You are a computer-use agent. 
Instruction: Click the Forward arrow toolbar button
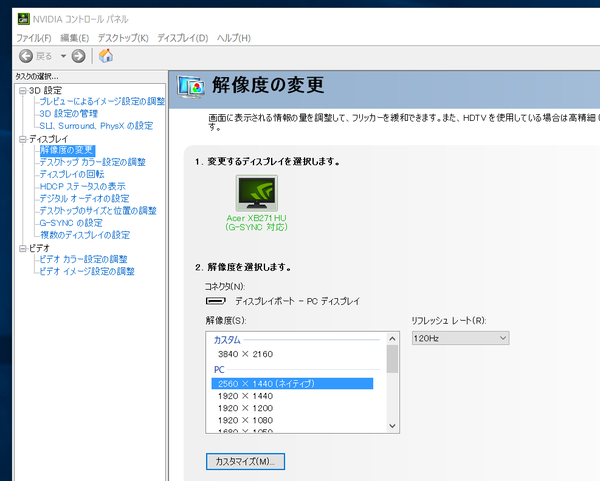(79, 56)
